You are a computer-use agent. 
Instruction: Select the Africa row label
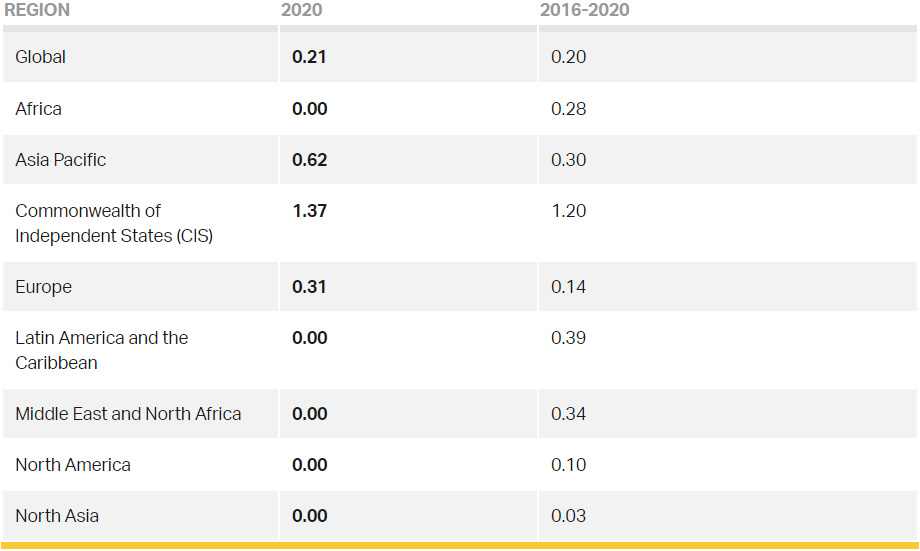click(38, 109)
